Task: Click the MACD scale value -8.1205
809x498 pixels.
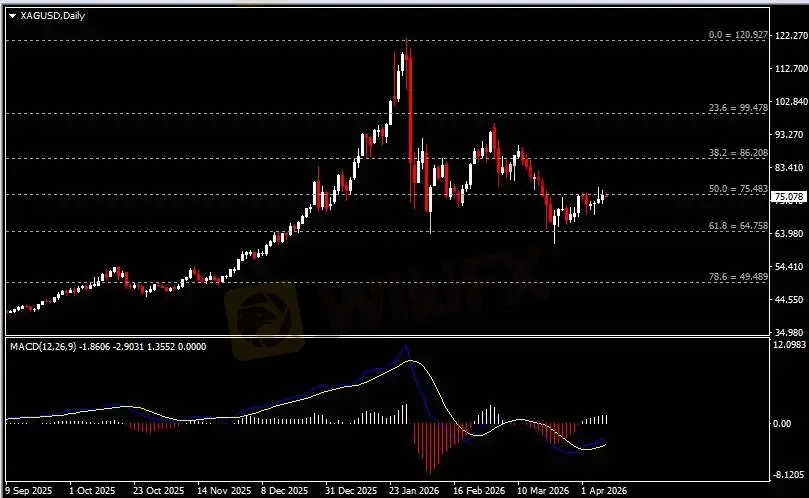Action: point(789,474)
